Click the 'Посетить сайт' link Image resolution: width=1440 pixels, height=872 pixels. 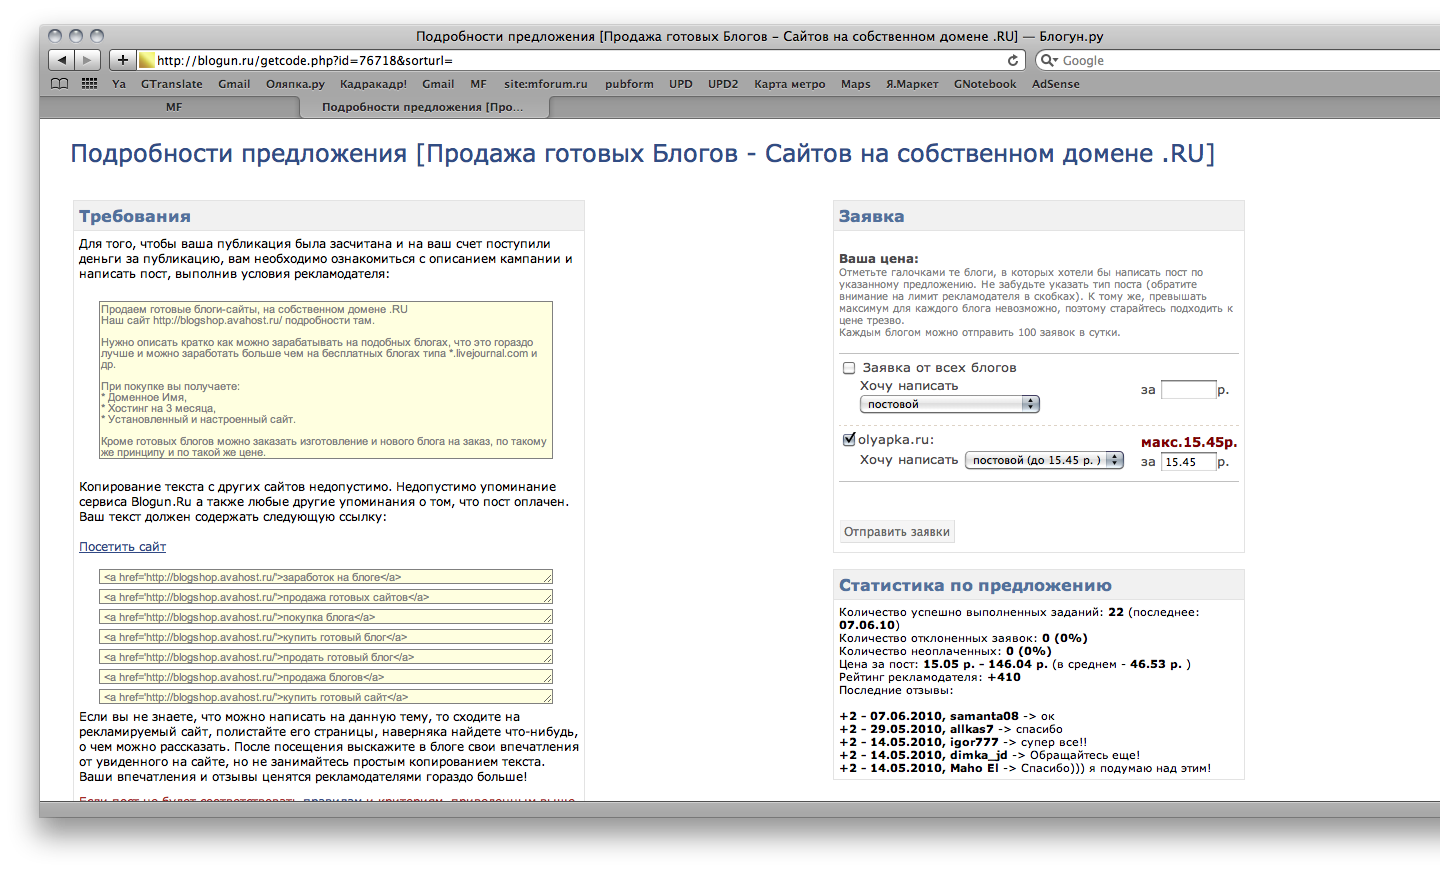pyautogui.click(x=122, y=547)
